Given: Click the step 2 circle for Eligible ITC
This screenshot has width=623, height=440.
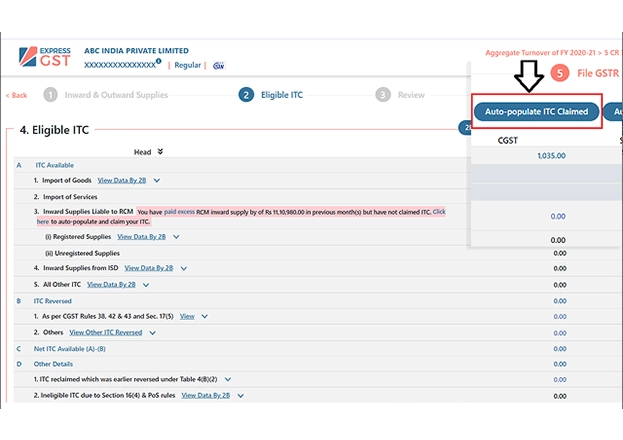Looking at the screenshot, I should pyautogui.click(x=246, y=95).
